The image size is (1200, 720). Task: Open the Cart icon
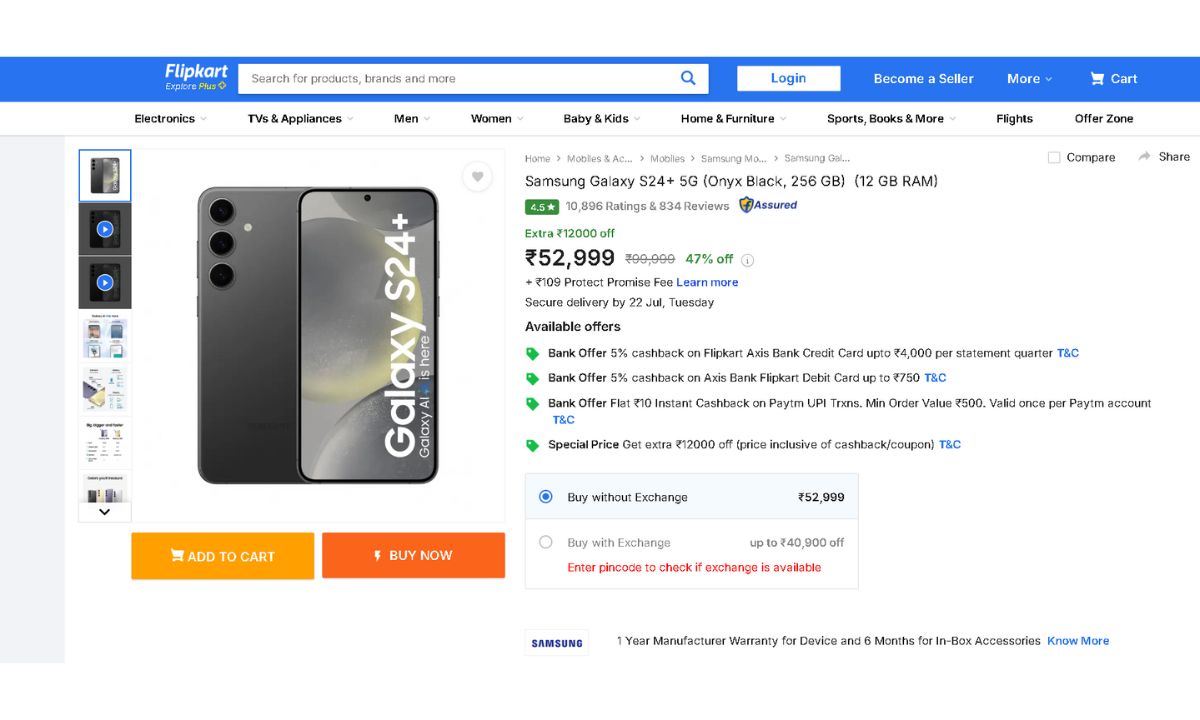pos(1098,79)
